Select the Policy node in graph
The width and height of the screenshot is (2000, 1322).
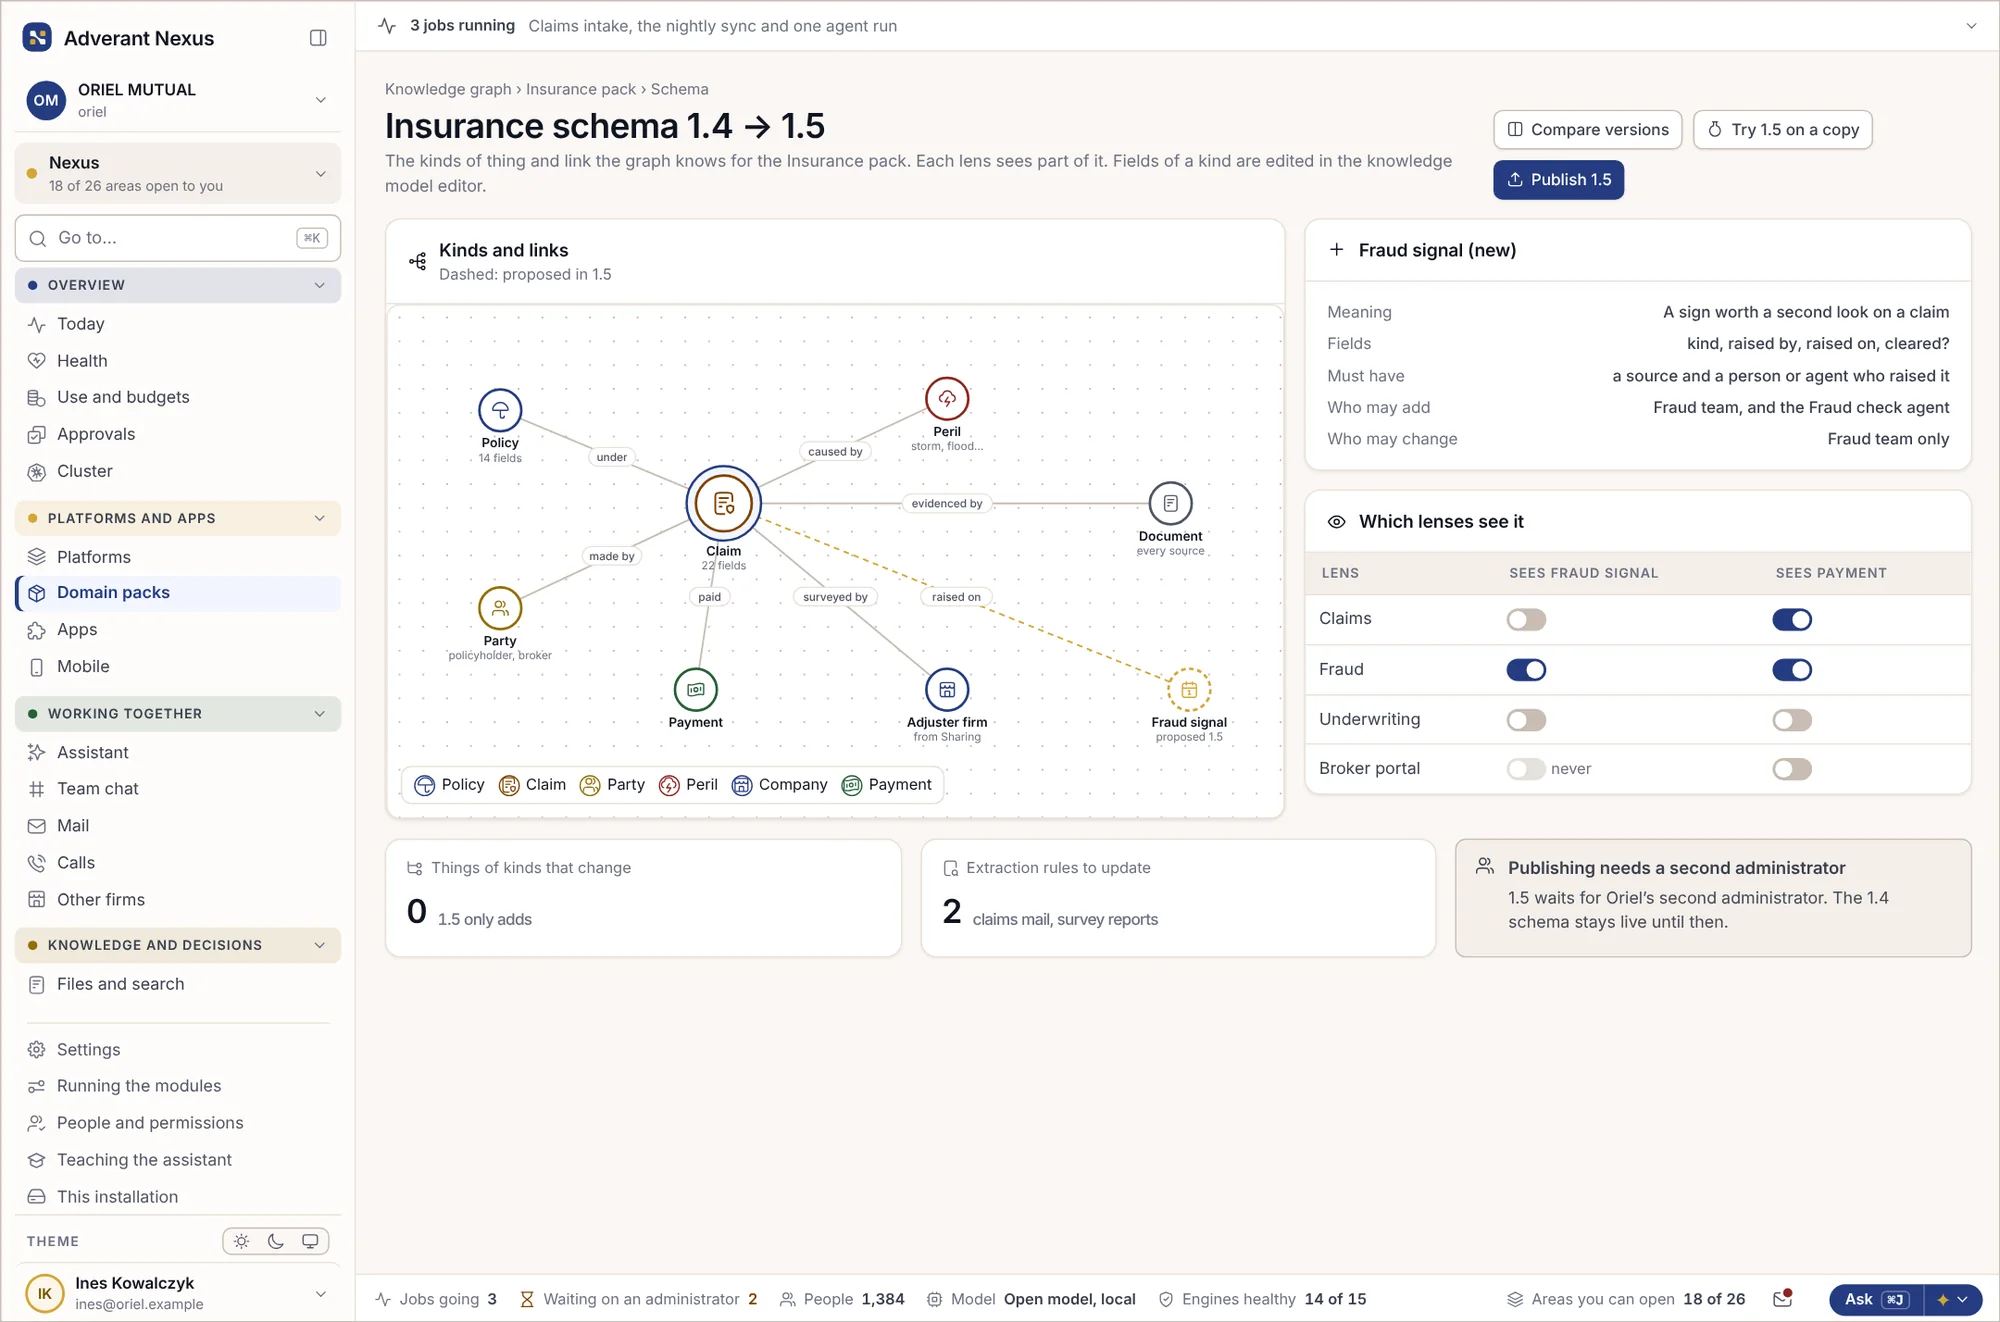500,410
